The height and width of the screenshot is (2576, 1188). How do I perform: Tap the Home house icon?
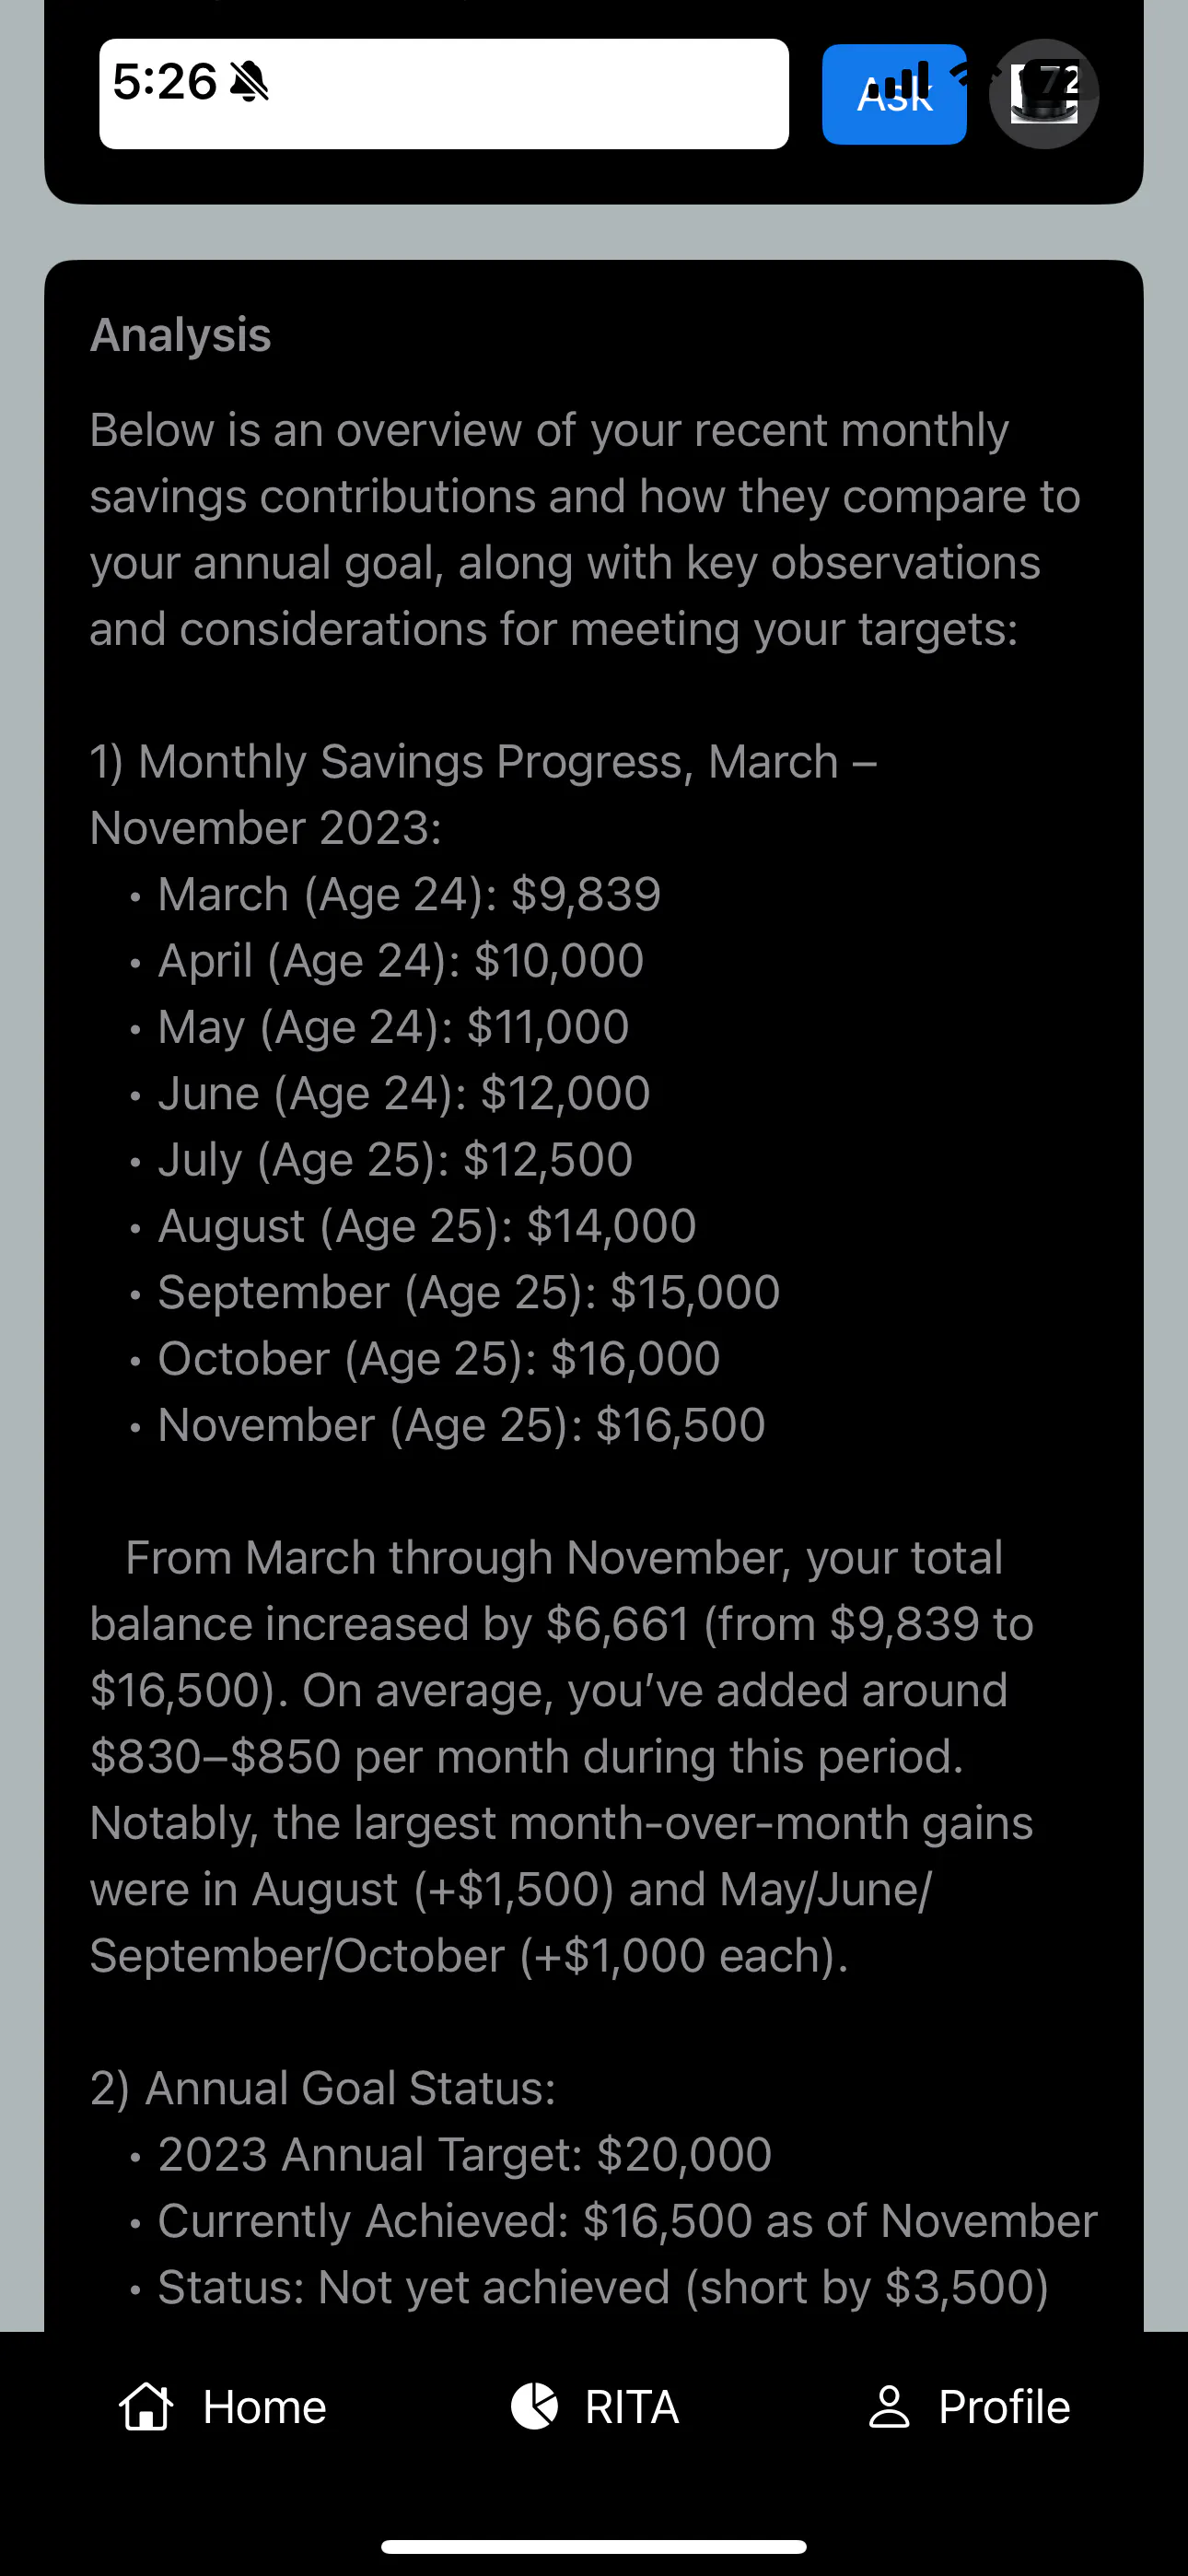(146, 2406)
